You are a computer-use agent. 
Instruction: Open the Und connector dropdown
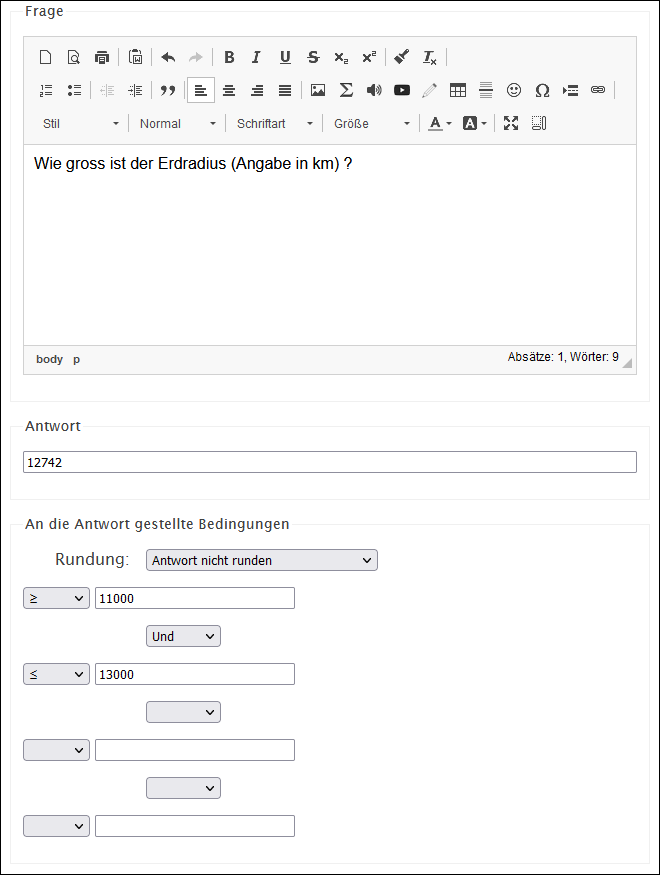point(183,636)
